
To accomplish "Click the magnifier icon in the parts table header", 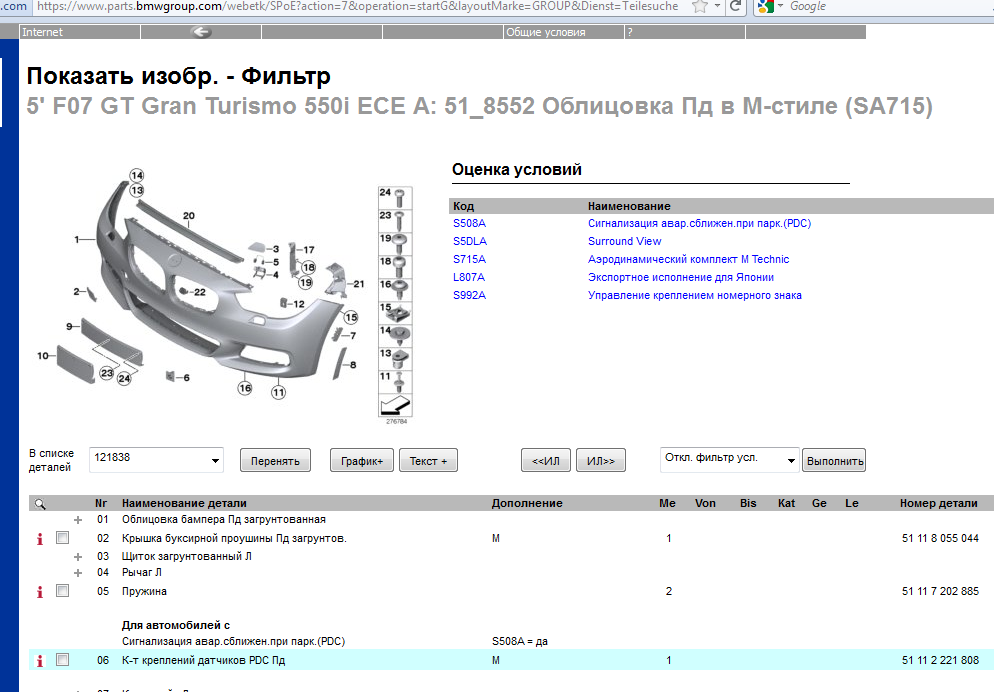I will (40, 504).
